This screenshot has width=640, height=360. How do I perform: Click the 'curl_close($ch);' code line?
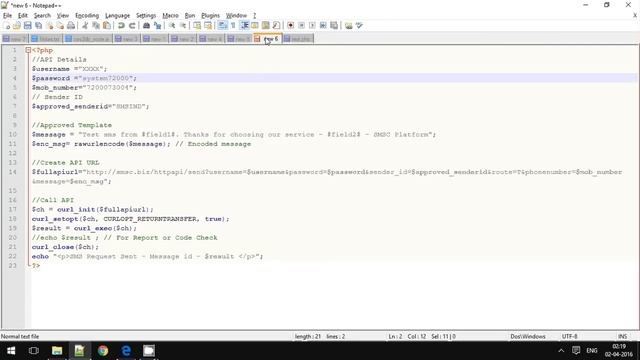65,247
